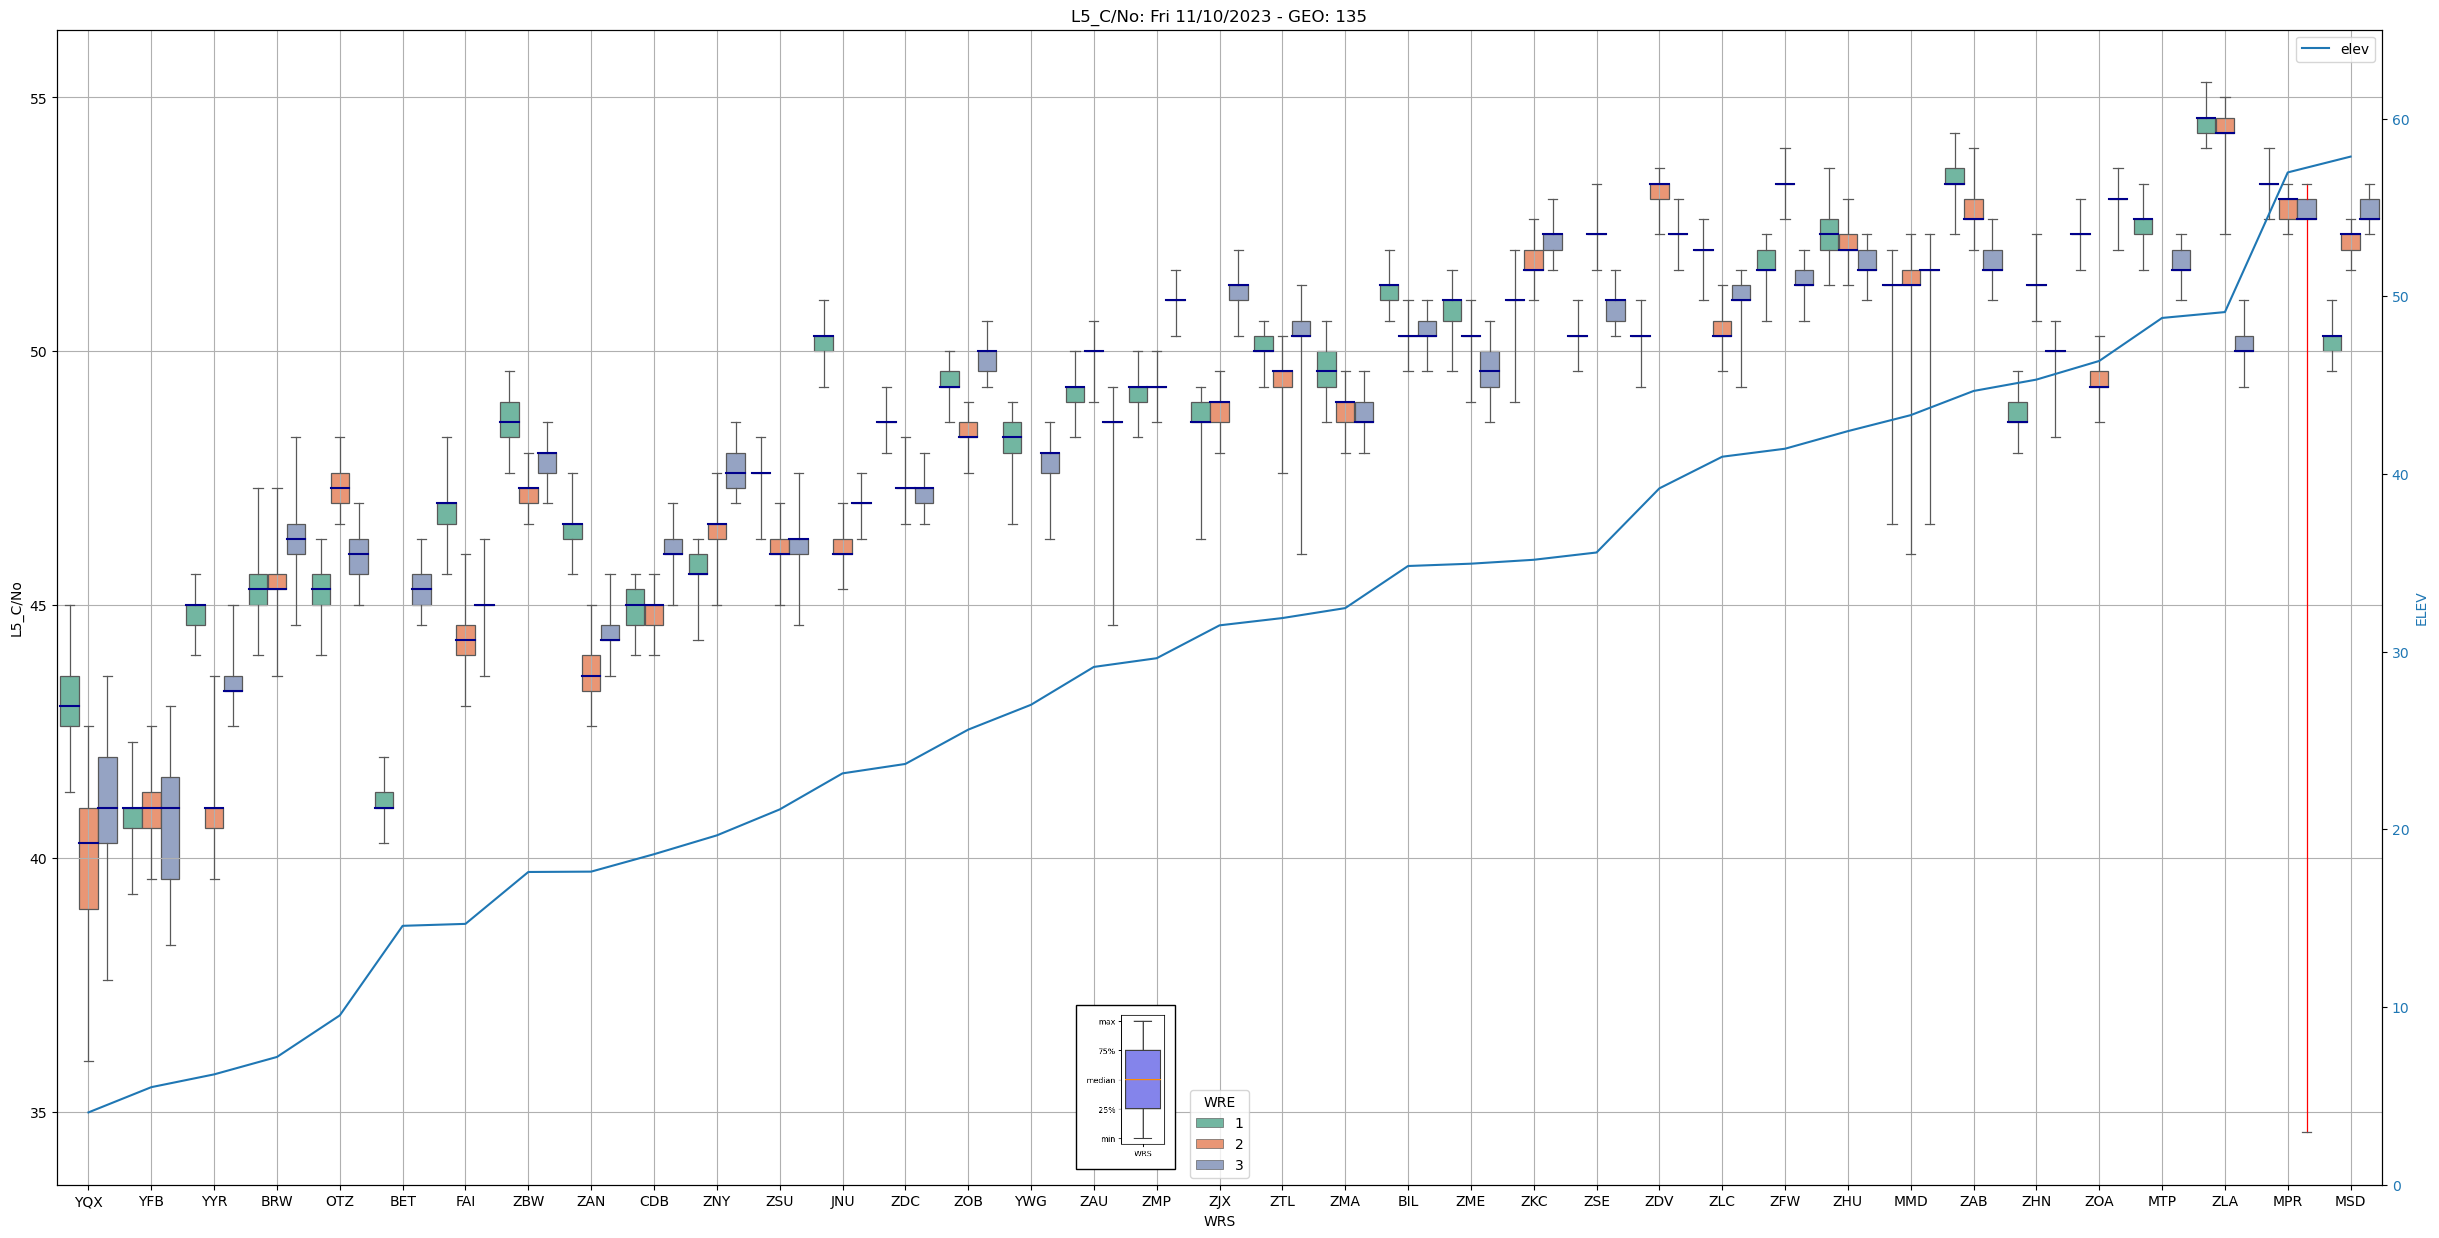Click the 'ZOA' x-axis label
The width and height of the screenshot is (2439, 1238).
click(x=2099, y=1201)
